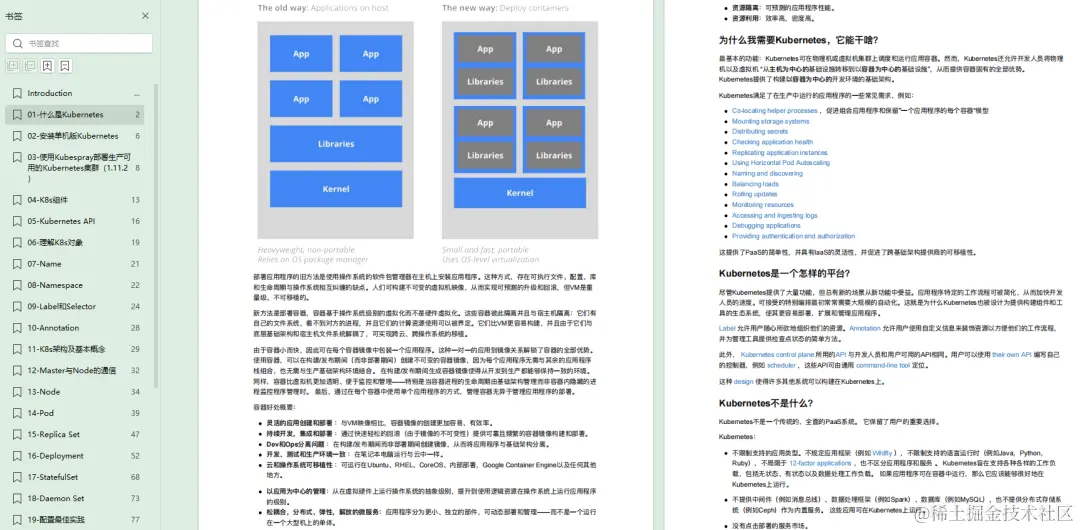Click the 12-factor applications link

click(820, 464)
